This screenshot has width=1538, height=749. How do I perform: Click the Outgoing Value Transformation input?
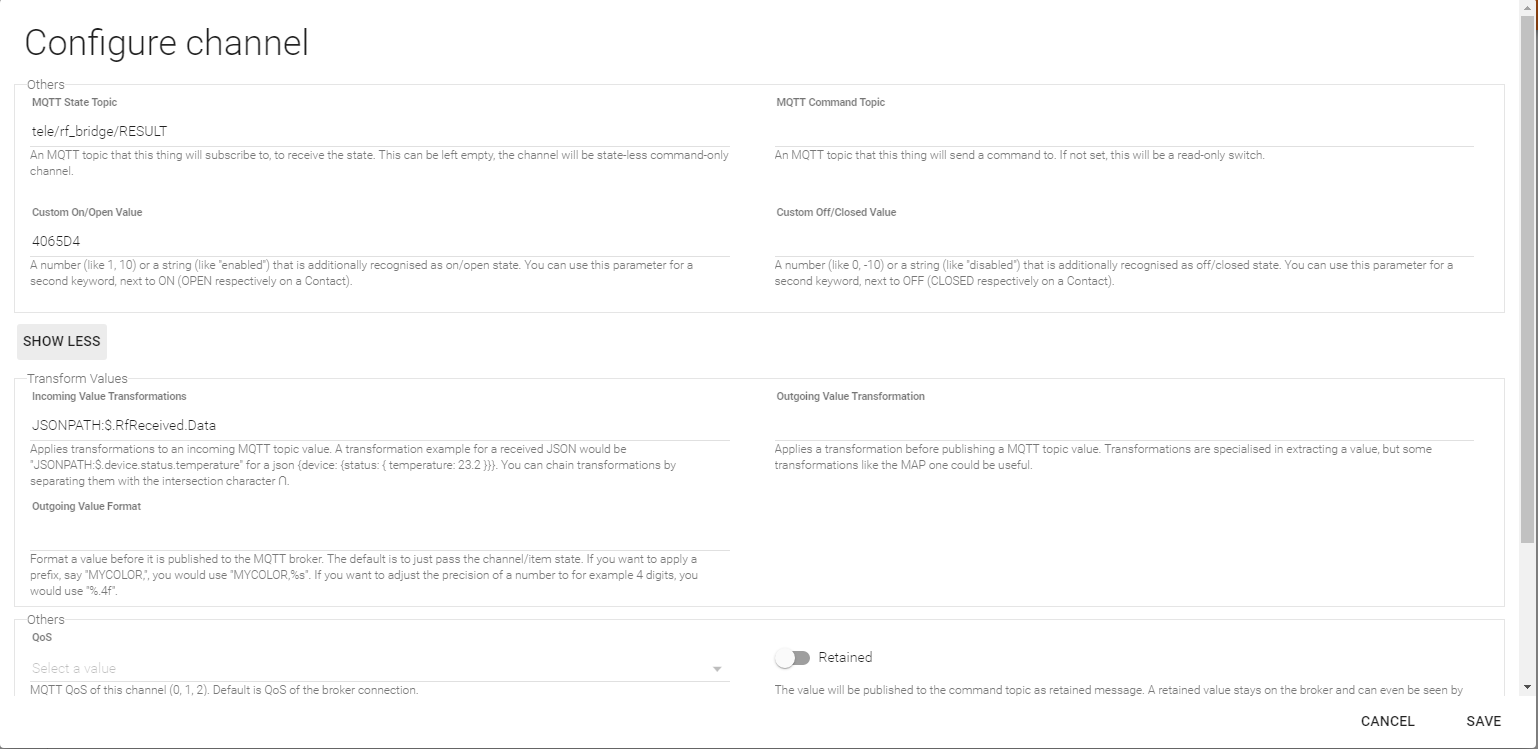coord(1124,425)
